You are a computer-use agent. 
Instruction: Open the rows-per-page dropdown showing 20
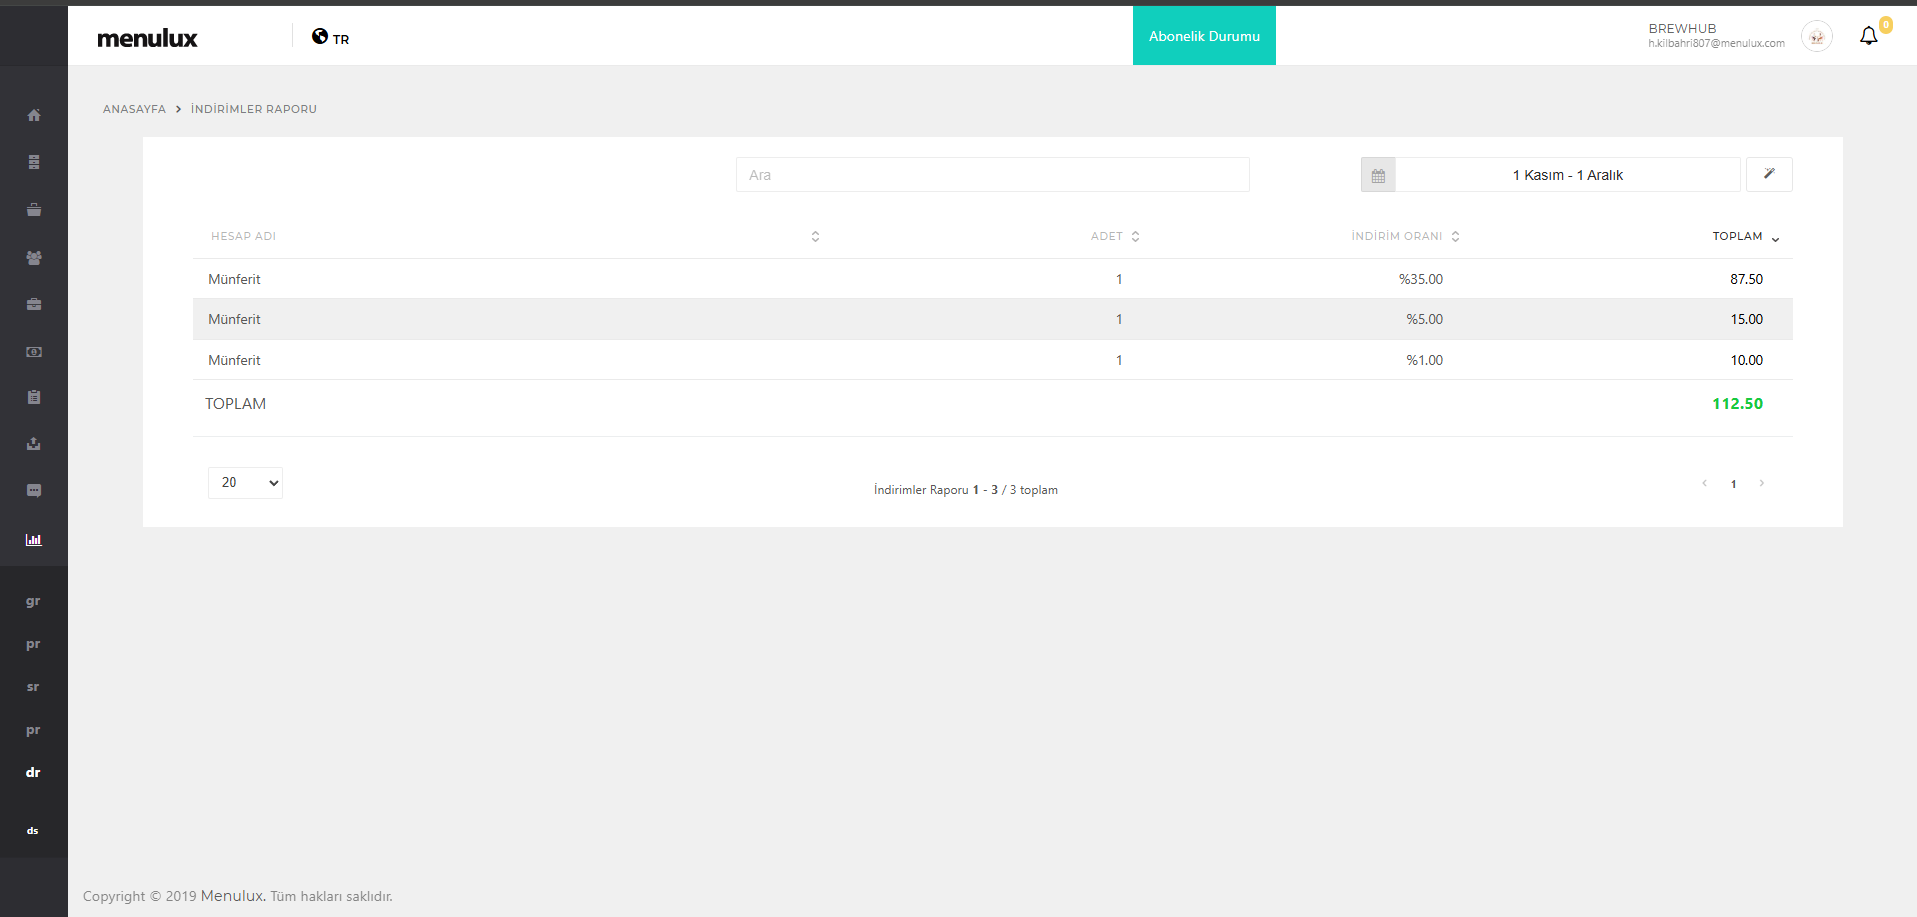pos(245,483)
